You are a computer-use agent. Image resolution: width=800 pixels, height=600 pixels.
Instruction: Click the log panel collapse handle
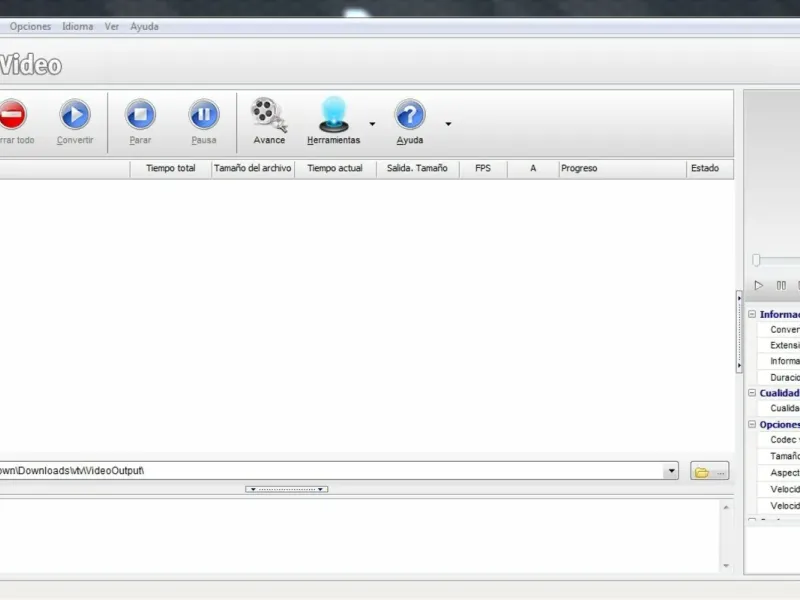[x=286, y=489]
